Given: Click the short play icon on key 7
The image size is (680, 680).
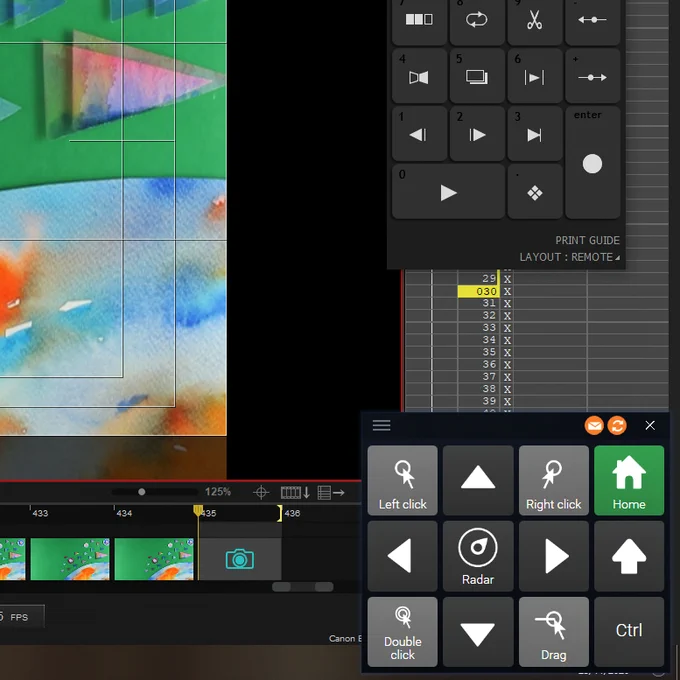Looking at the screenshot, I should tap(419, 20).
